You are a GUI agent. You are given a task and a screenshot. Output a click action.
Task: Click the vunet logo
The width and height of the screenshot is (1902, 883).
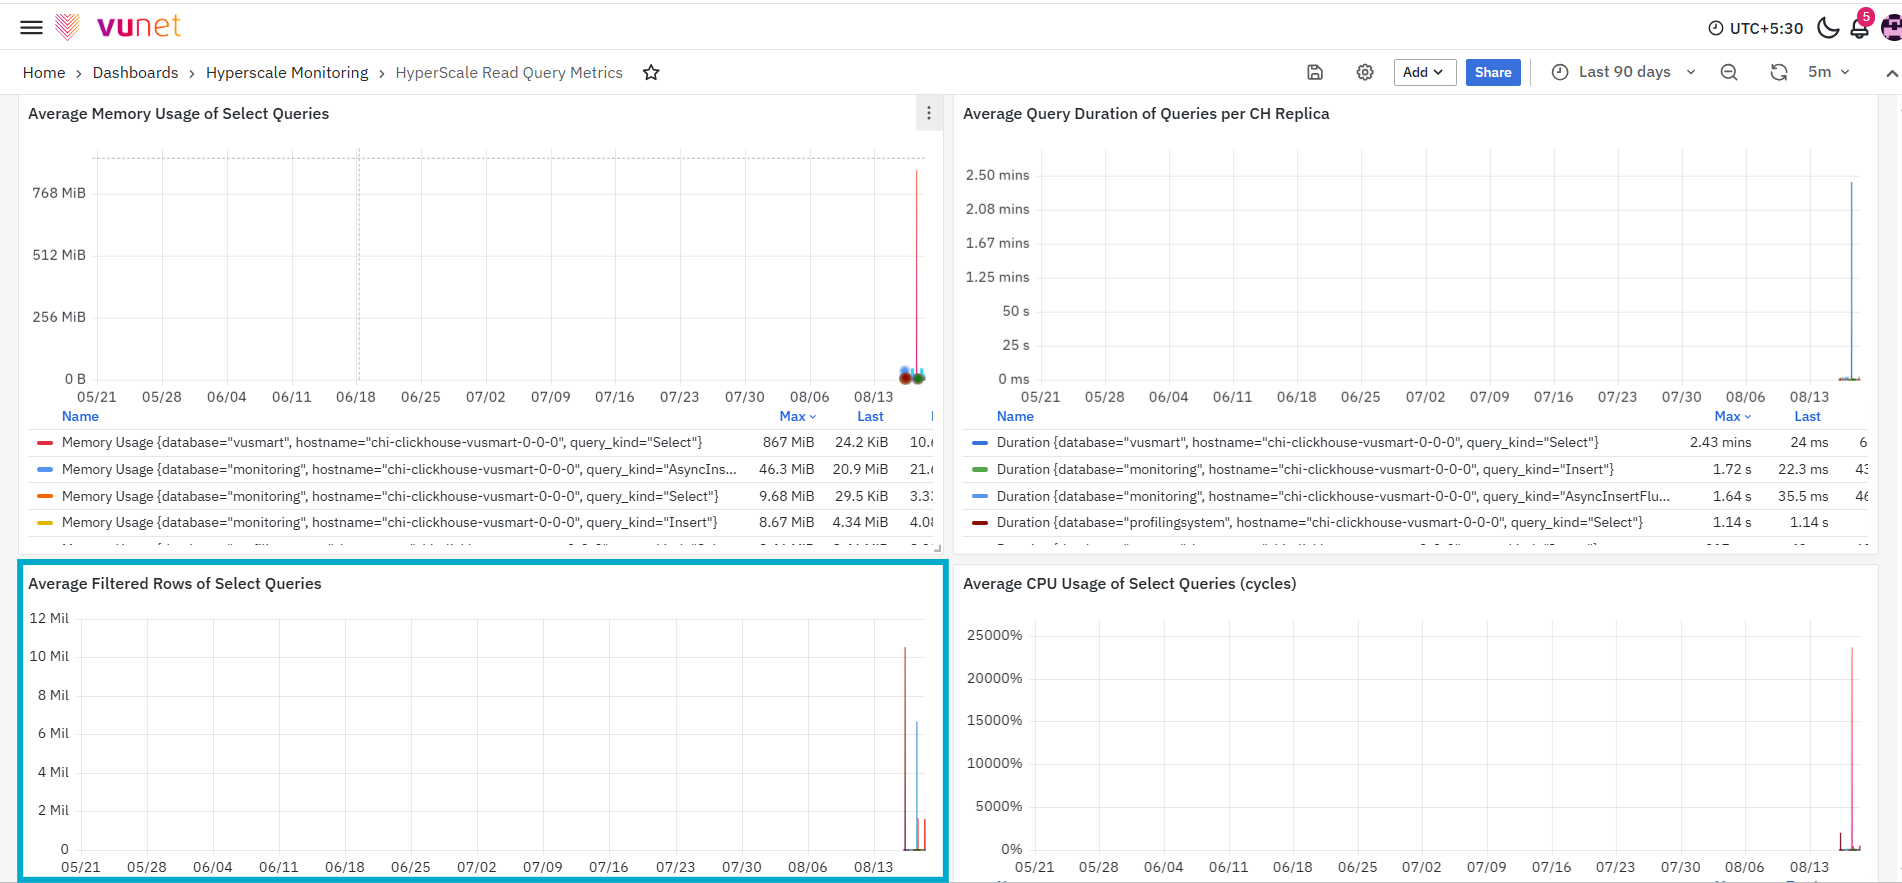tap(118, 27)
